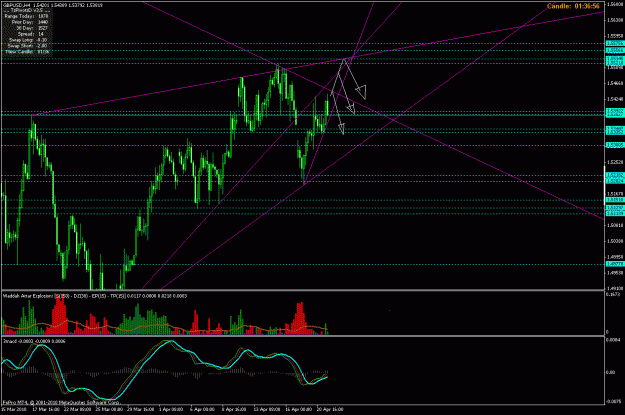The image size is (625, 415).
Task: Click the 1.54240 price axis value
Action: (616, 99)
